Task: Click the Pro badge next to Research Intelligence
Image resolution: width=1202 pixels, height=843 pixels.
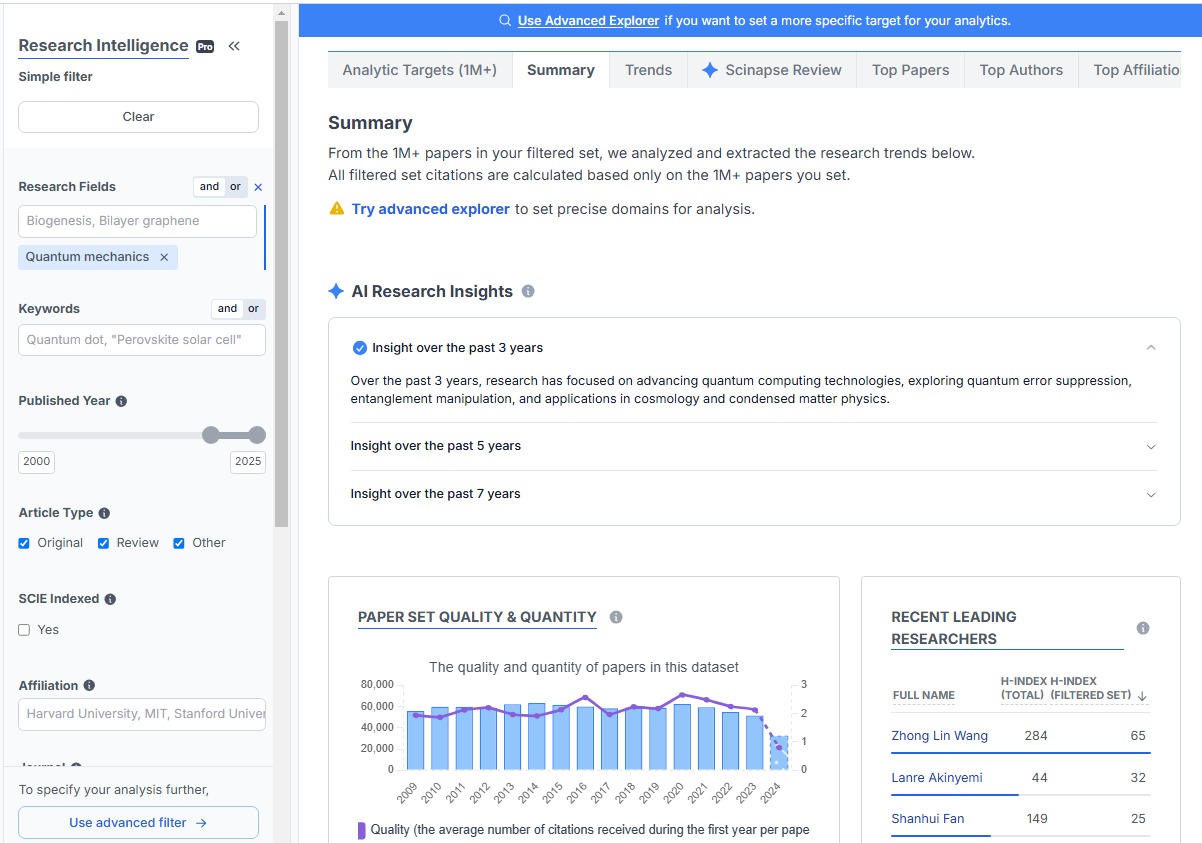Action: point(204,46)
